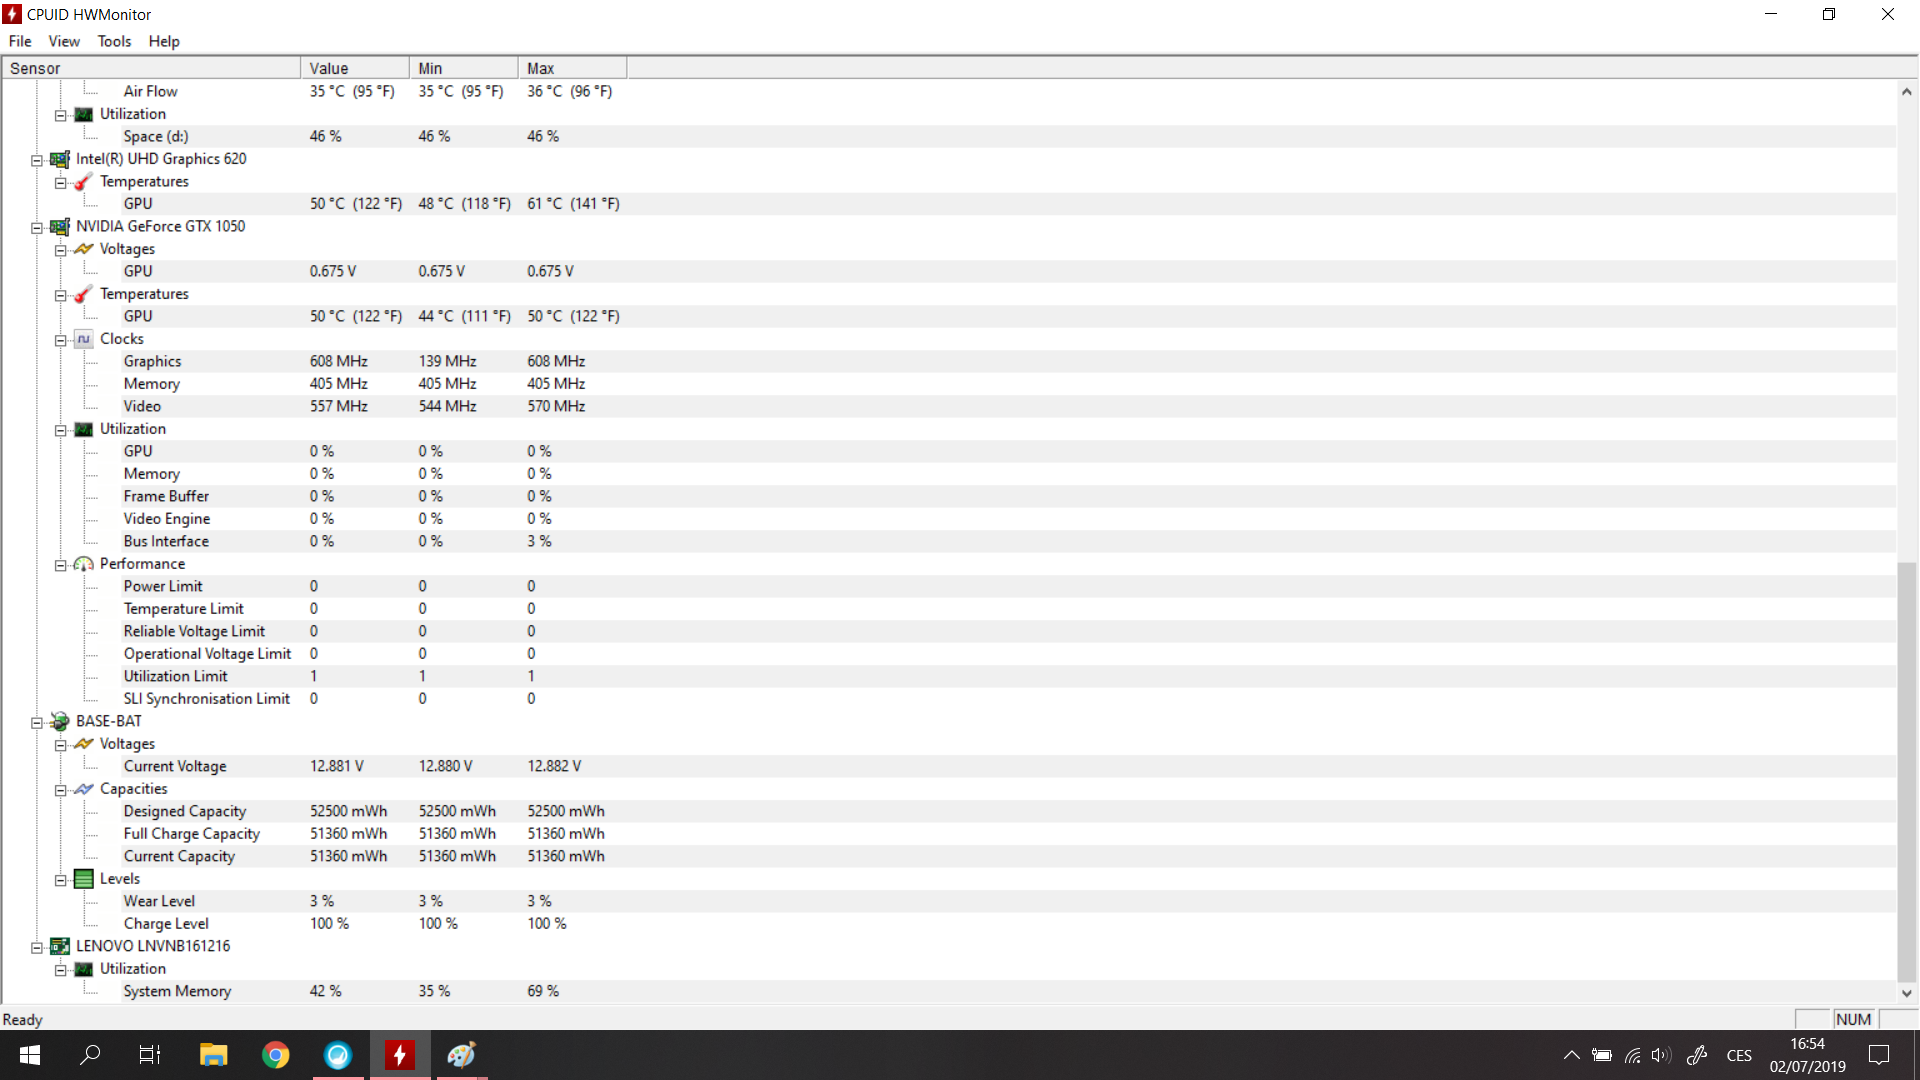
Task: Collapse the Intel UHD Graphics 620 node
Action: [x=37, y=160]
